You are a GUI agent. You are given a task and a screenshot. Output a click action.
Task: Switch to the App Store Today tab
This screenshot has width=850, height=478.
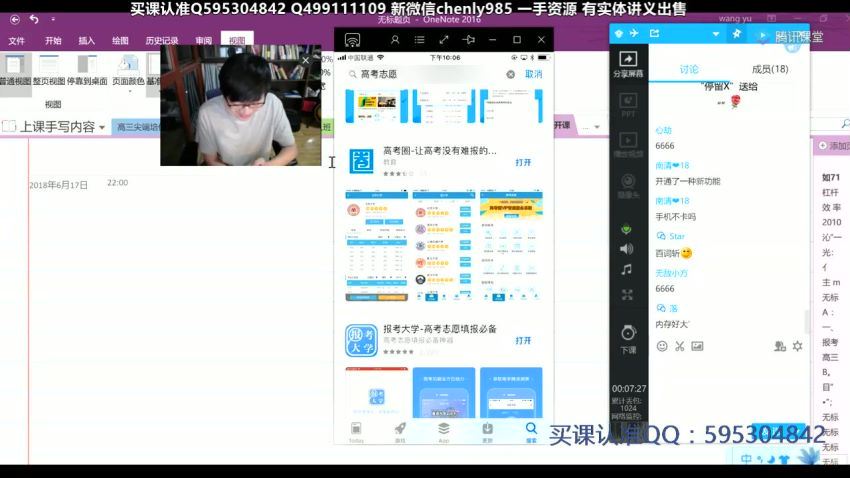(356, 432)
